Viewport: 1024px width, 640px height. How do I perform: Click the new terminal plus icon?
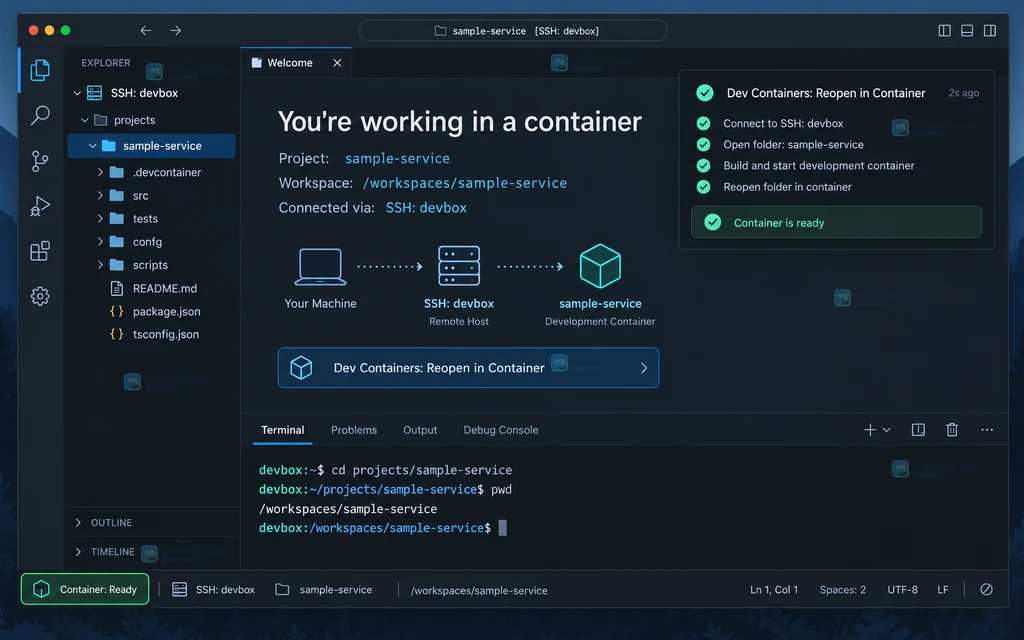[x=870, y=430]
